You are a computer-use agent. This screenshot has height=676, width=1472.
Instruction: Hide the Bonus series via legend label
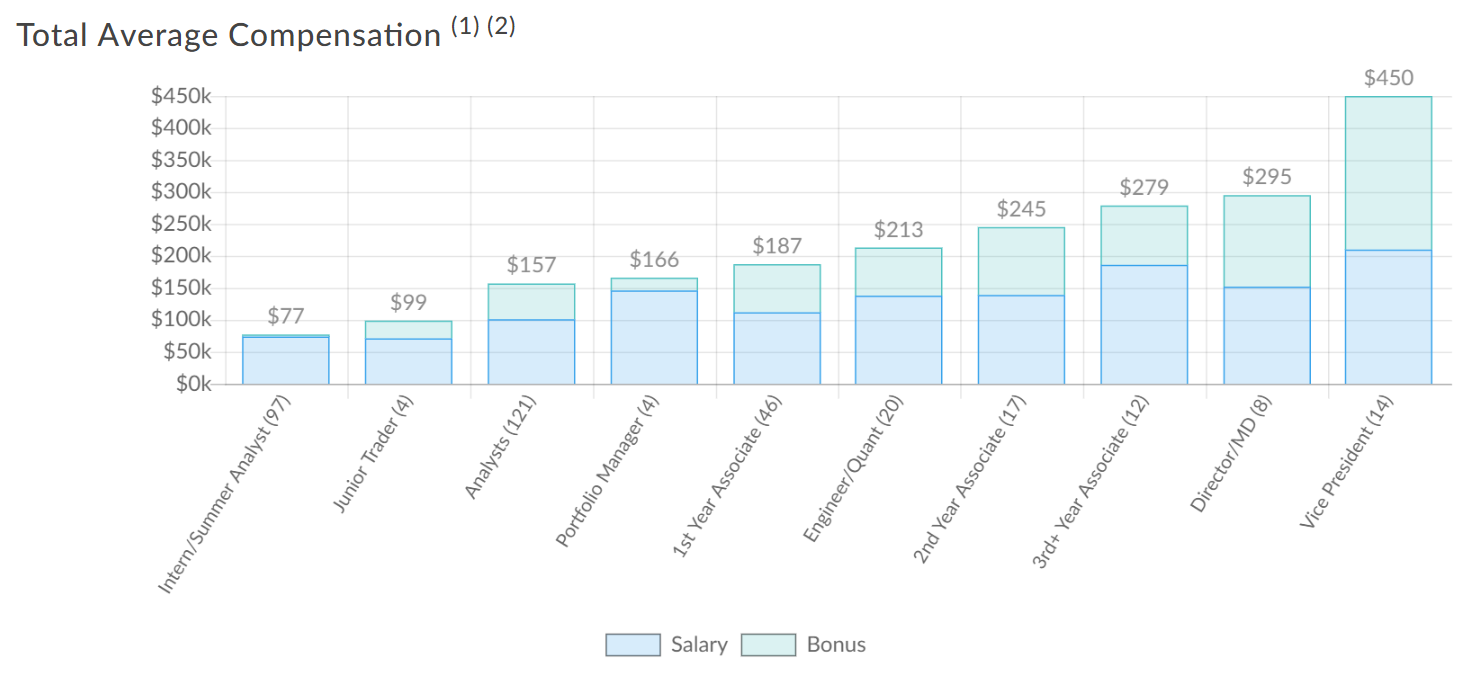tap(836, 645)
